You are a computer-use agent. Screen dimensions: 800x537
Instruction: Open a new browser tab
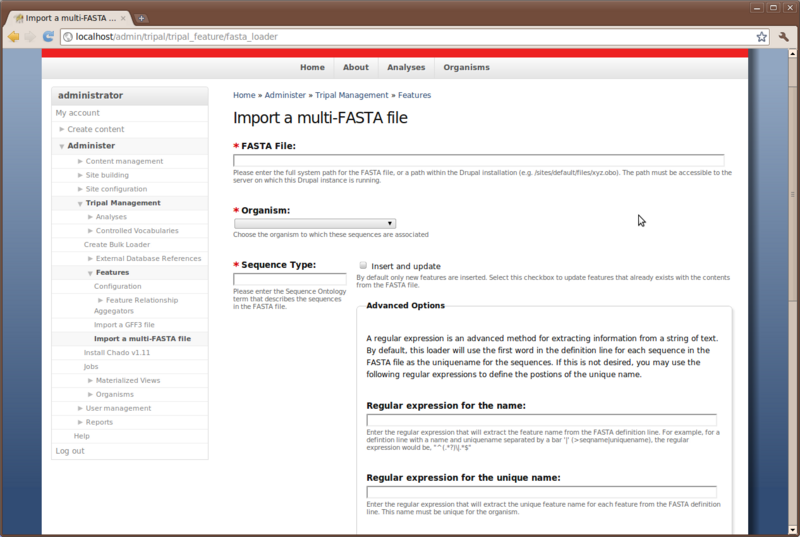(x=141, y=18)
